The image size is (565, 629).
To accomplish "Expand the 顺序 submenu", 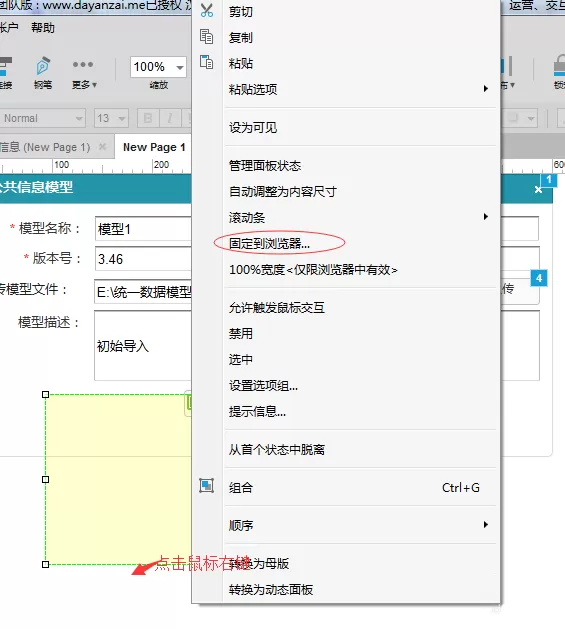I will 346,525.
